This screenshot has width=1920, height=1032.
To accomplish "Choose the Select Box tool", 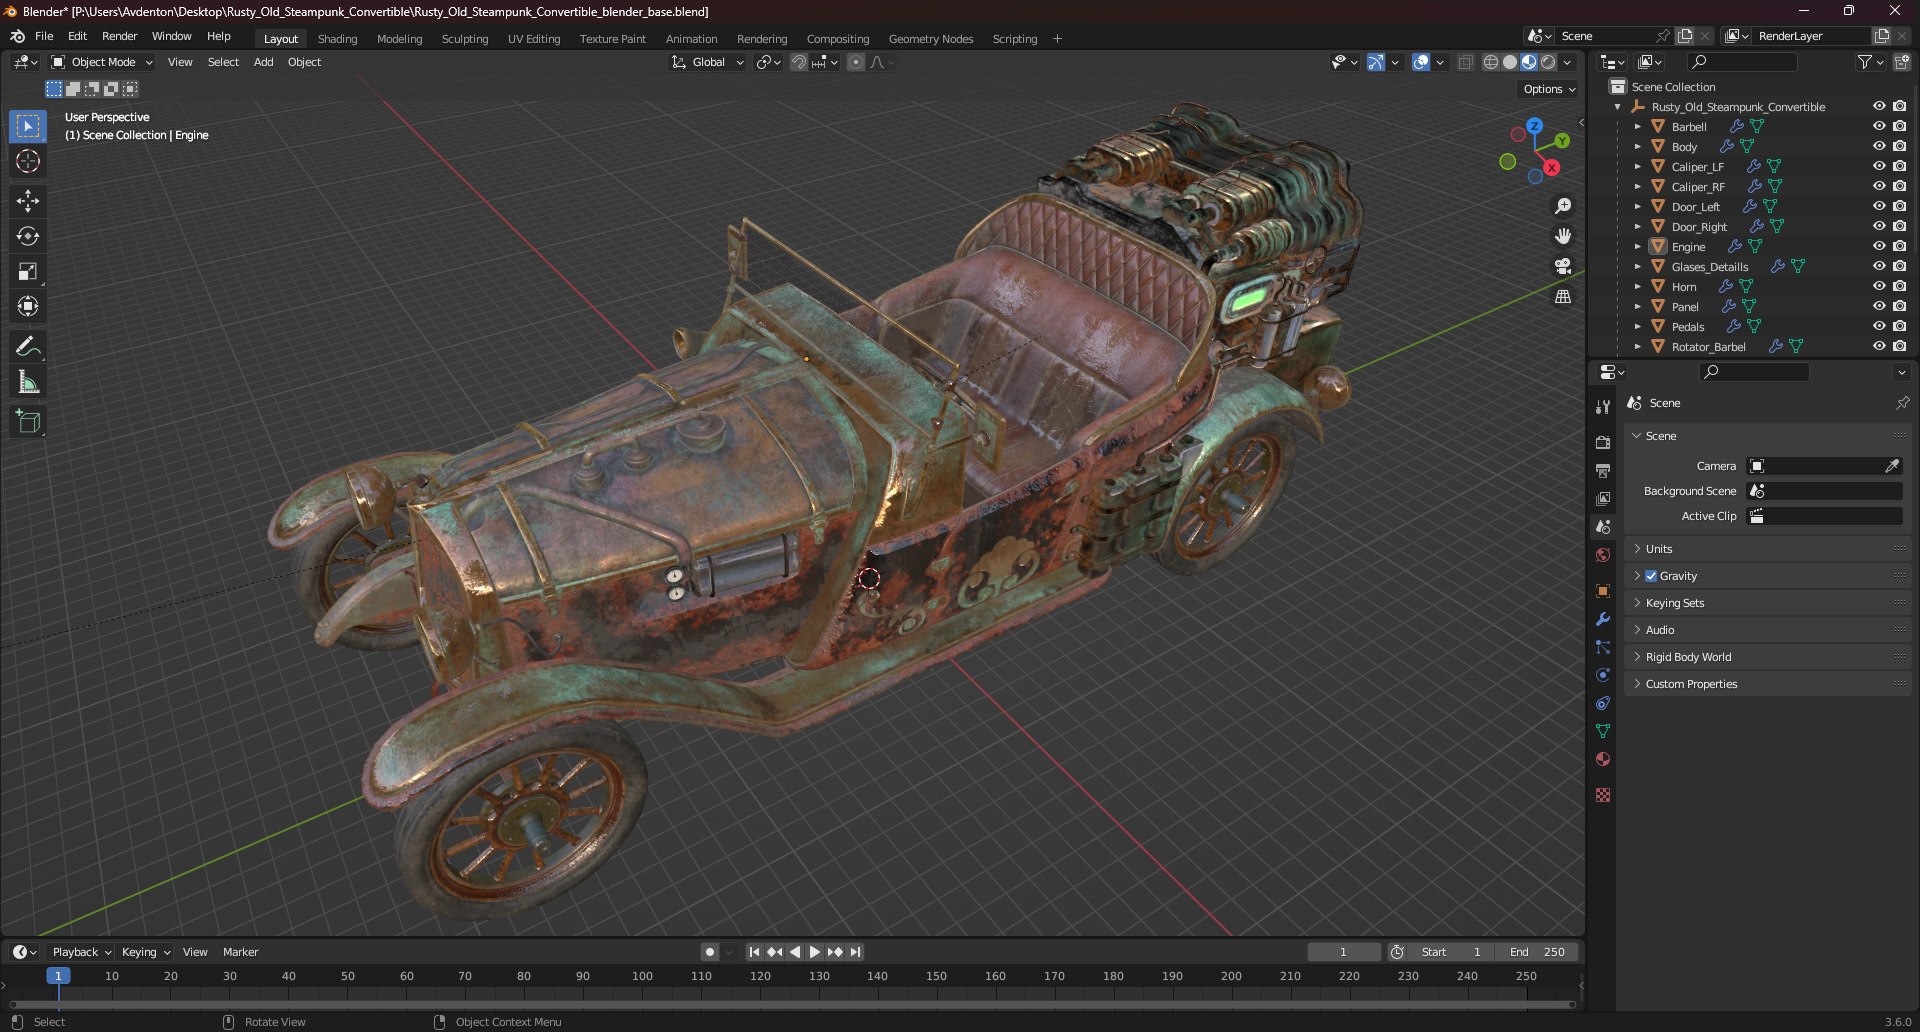I will point(28,126).
